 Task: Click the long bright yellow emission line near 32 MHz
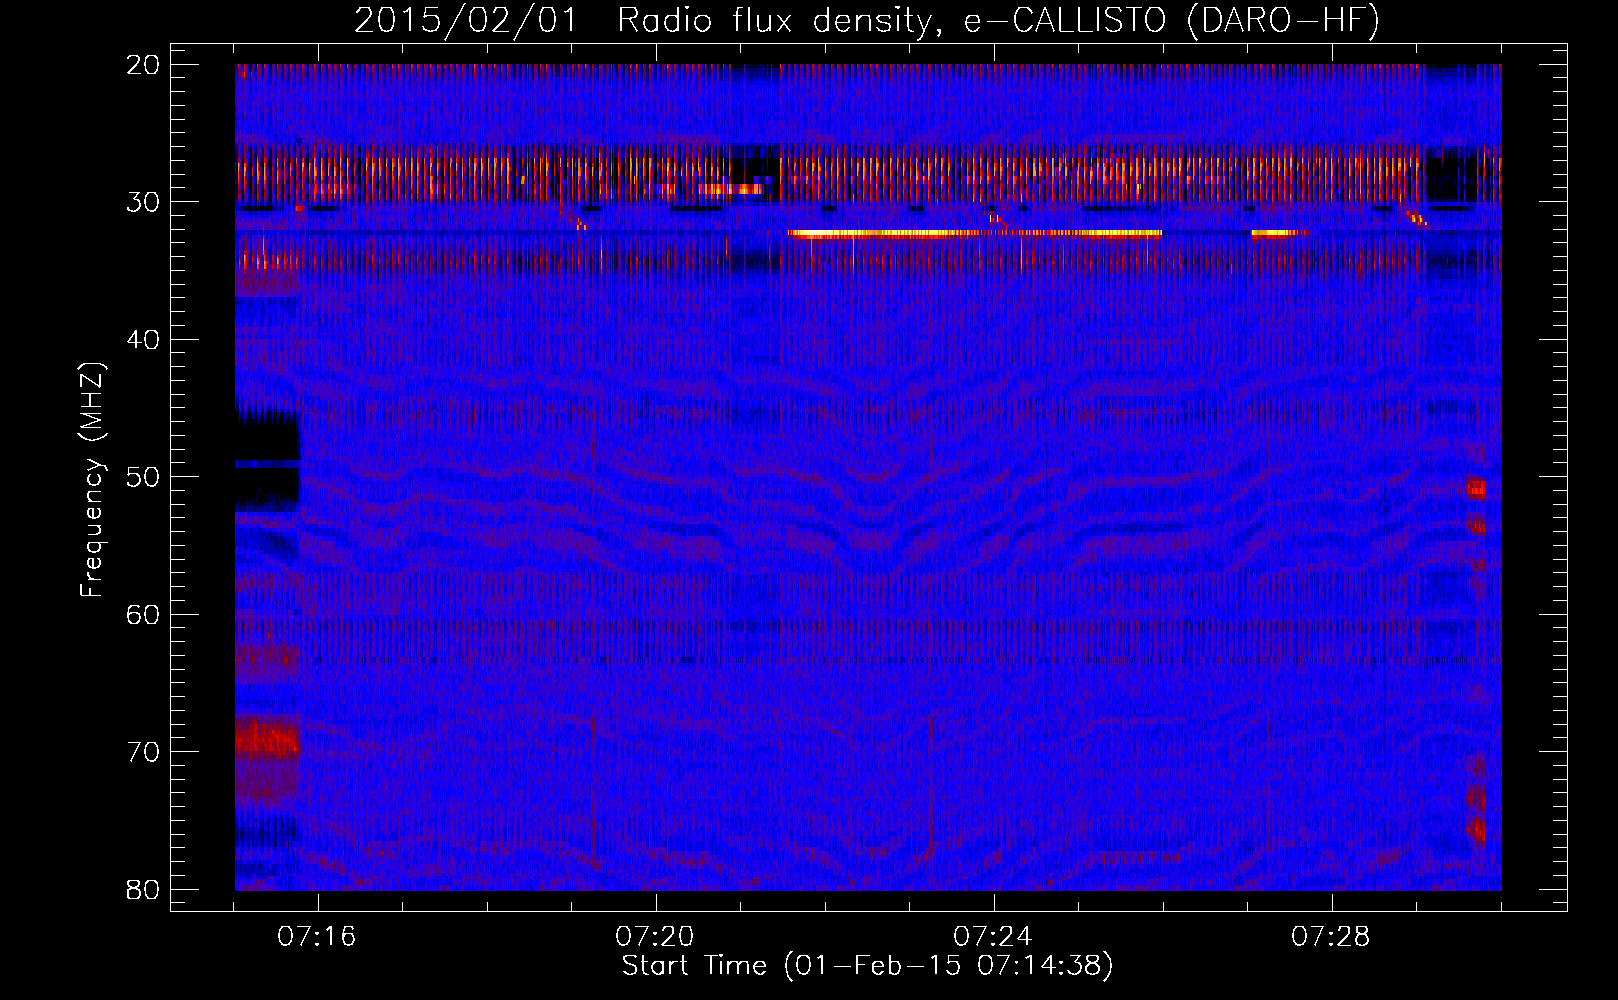(x=975, y=233)
